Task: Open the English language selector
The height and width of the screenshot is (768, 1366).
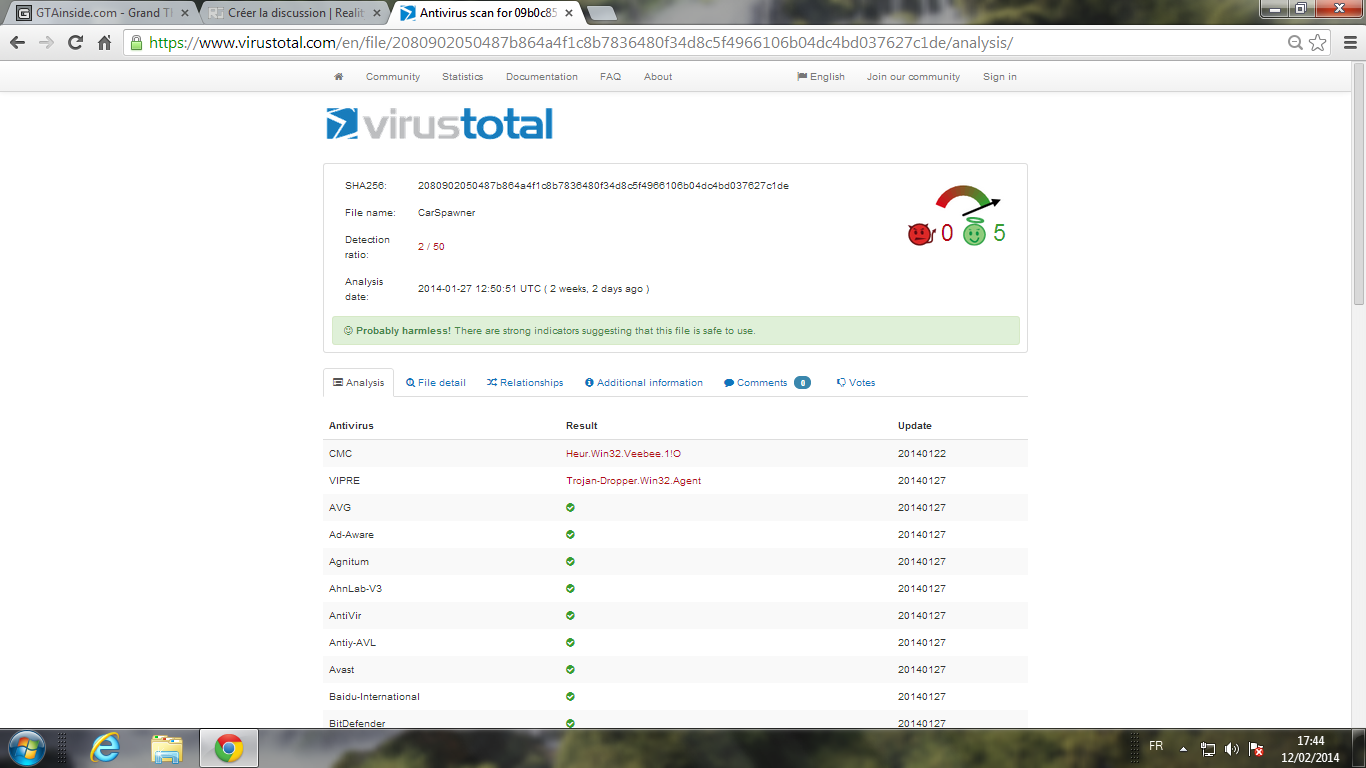Action: tap(821, 77)
